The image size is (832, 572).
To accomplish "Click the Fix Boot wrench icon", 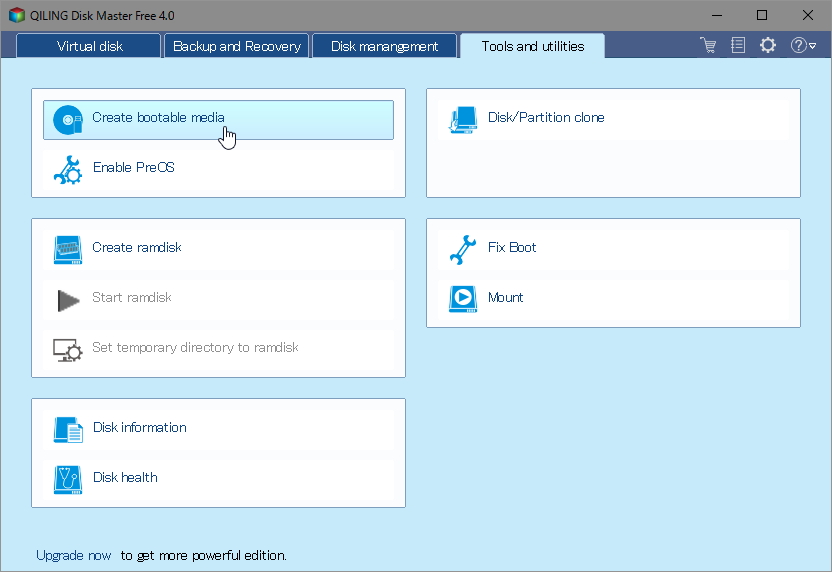I will click(x=463, y=249).
